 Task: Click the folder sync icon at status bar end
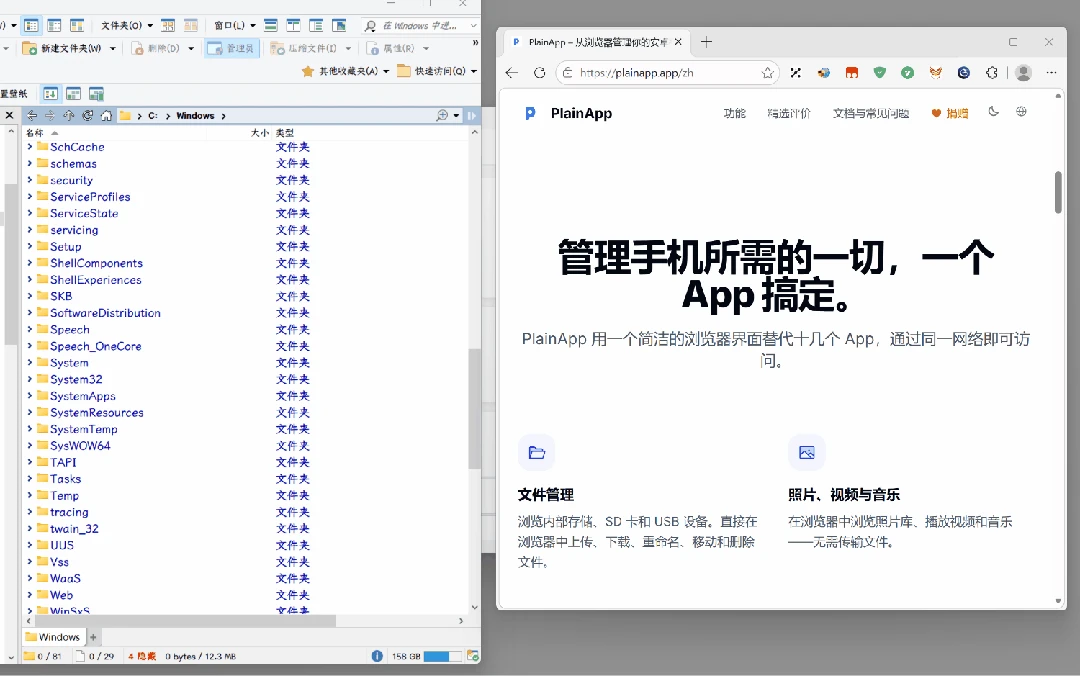[x=472, y=656]
